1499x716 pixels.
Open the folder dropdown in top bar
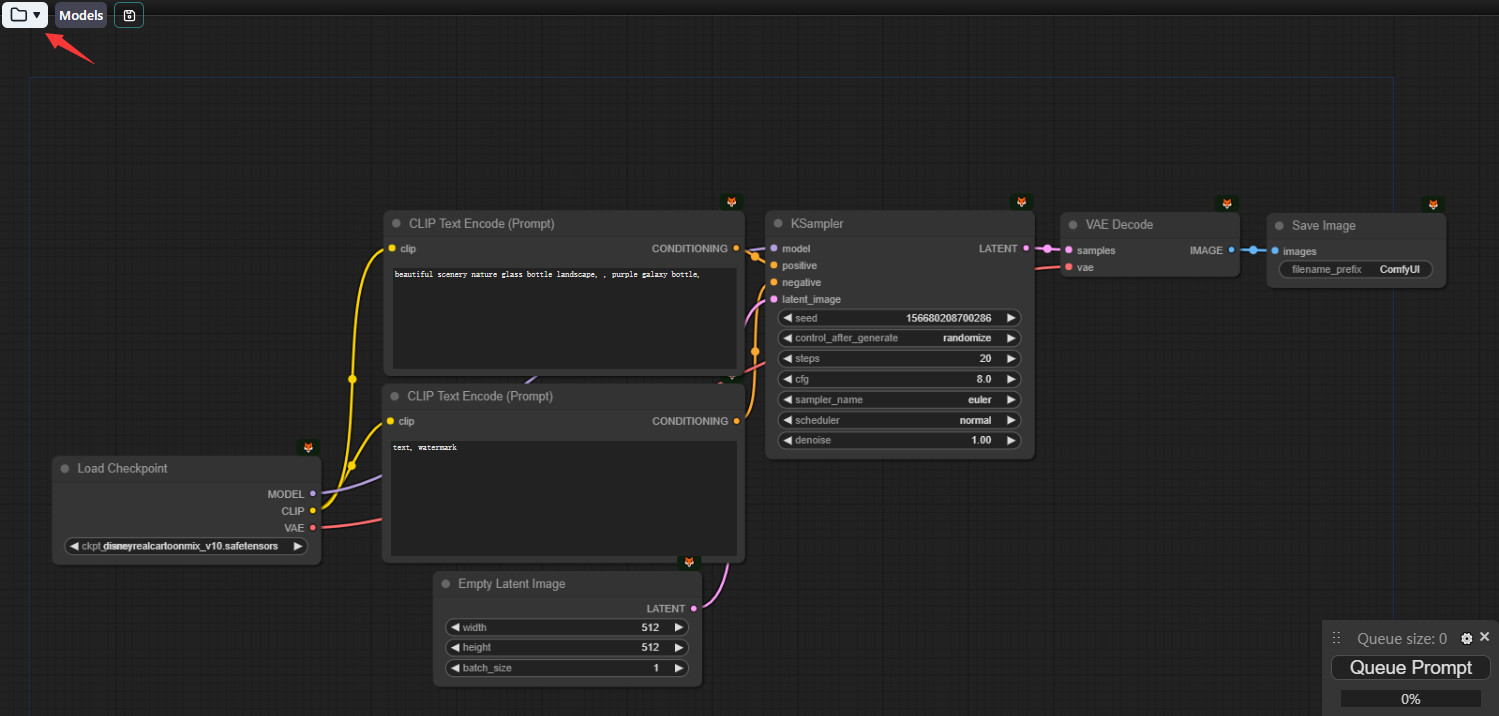(x=25, y=15)
